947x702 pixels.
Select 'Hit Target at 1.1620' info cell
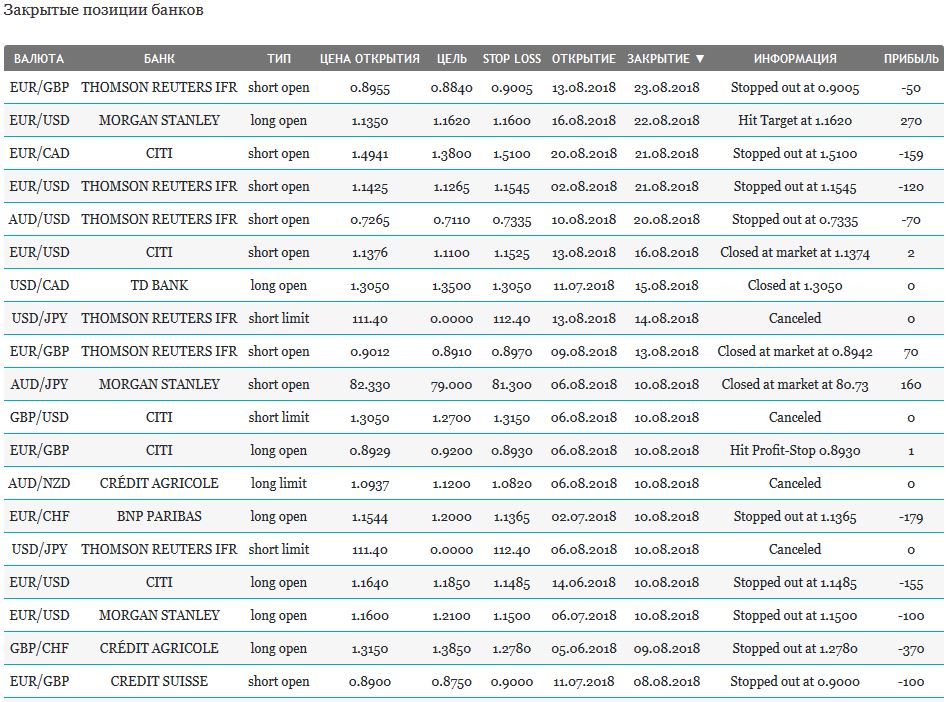coord(795,120)
